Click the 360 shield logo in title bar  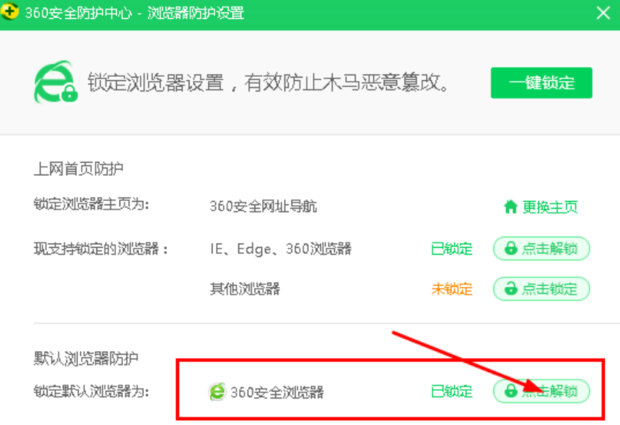[9, 11]
